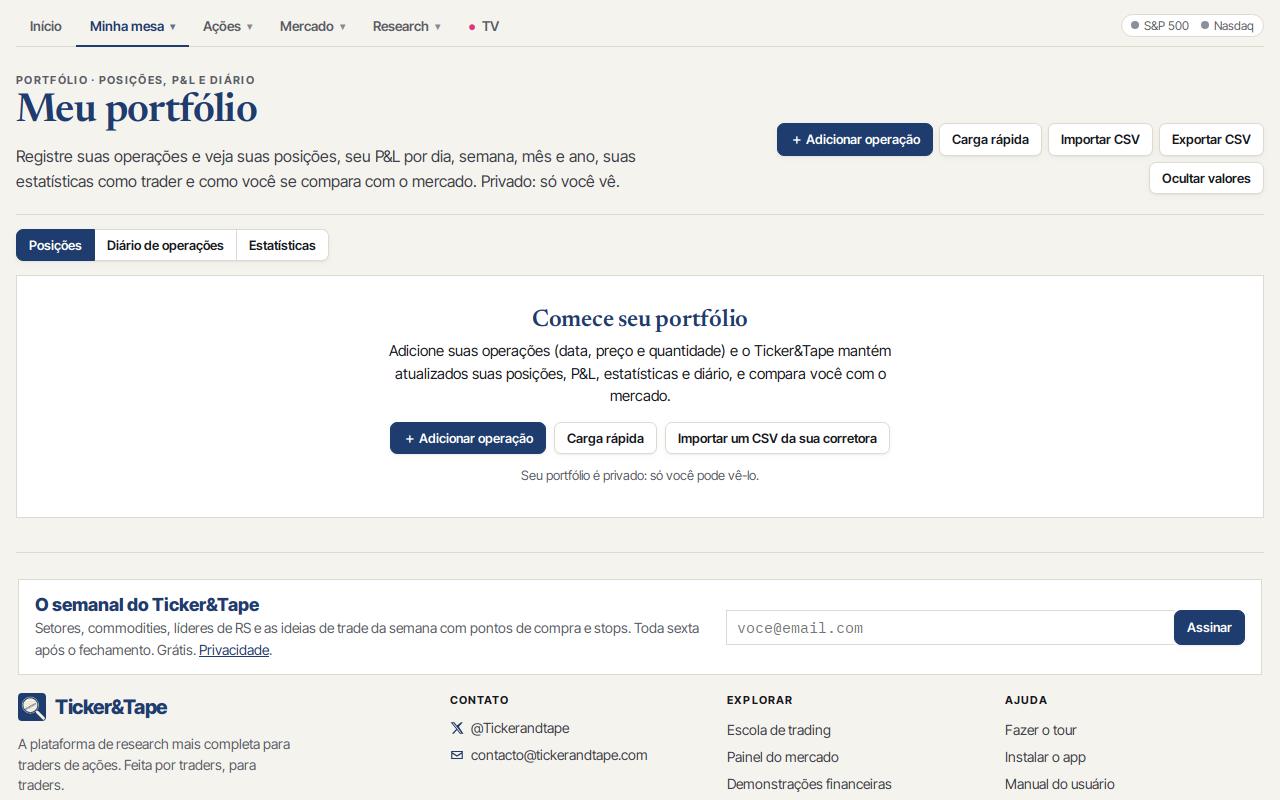
Task: Select the Posições tab
Action: click(55, 245)
